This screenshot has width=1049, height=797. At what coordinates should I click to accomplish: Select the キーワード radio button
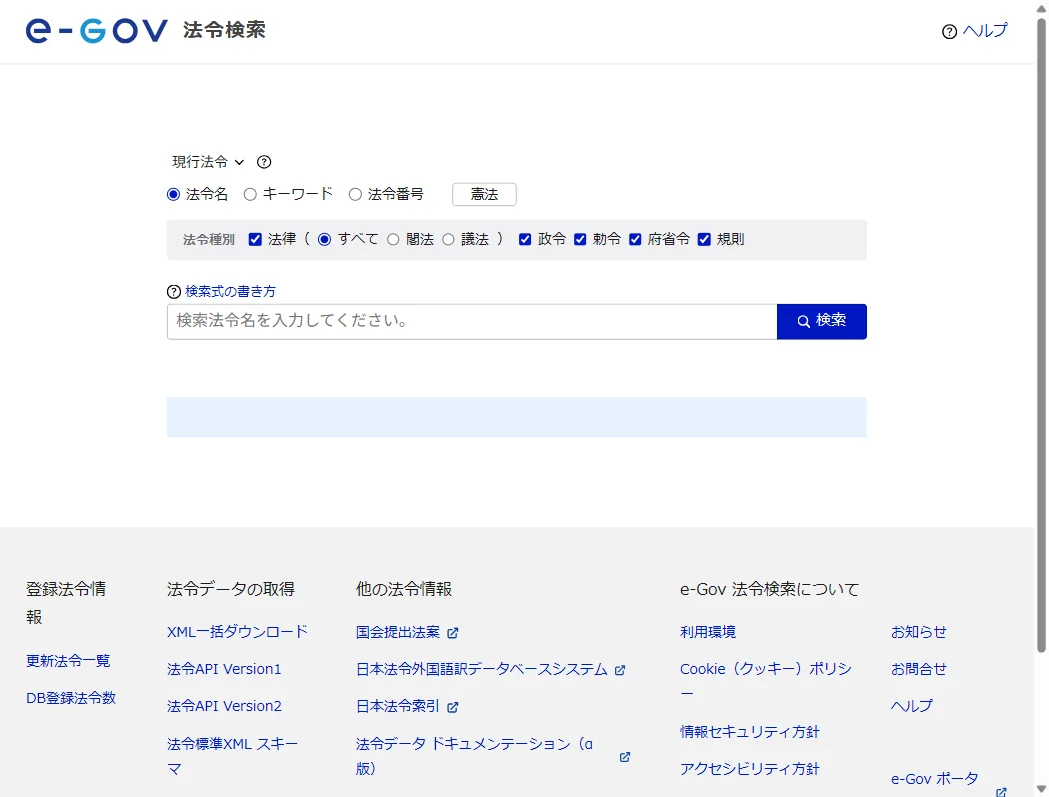coord(250,195)
